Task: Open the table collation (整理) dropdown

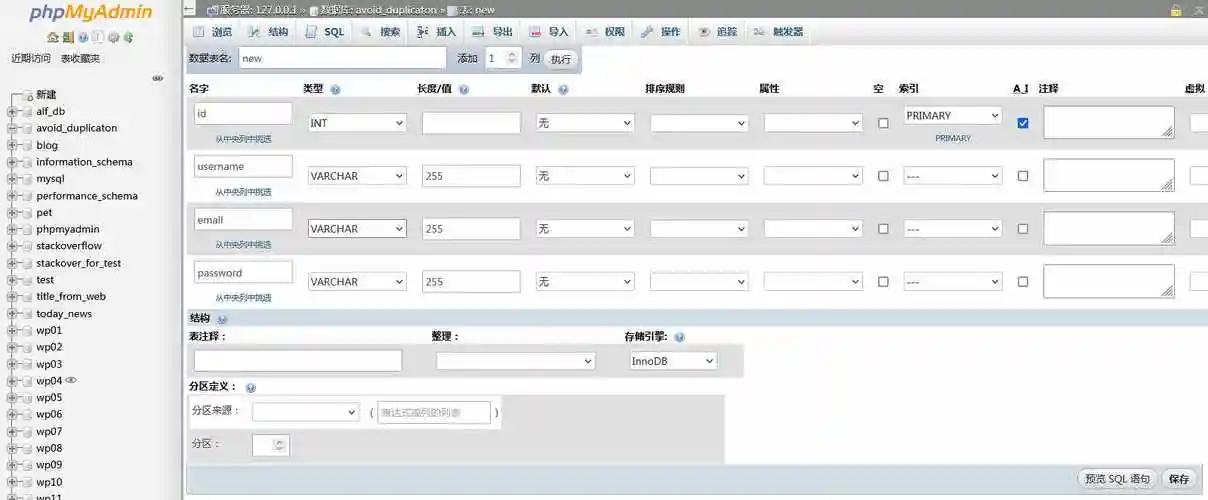Action: [x=516, y=361]
